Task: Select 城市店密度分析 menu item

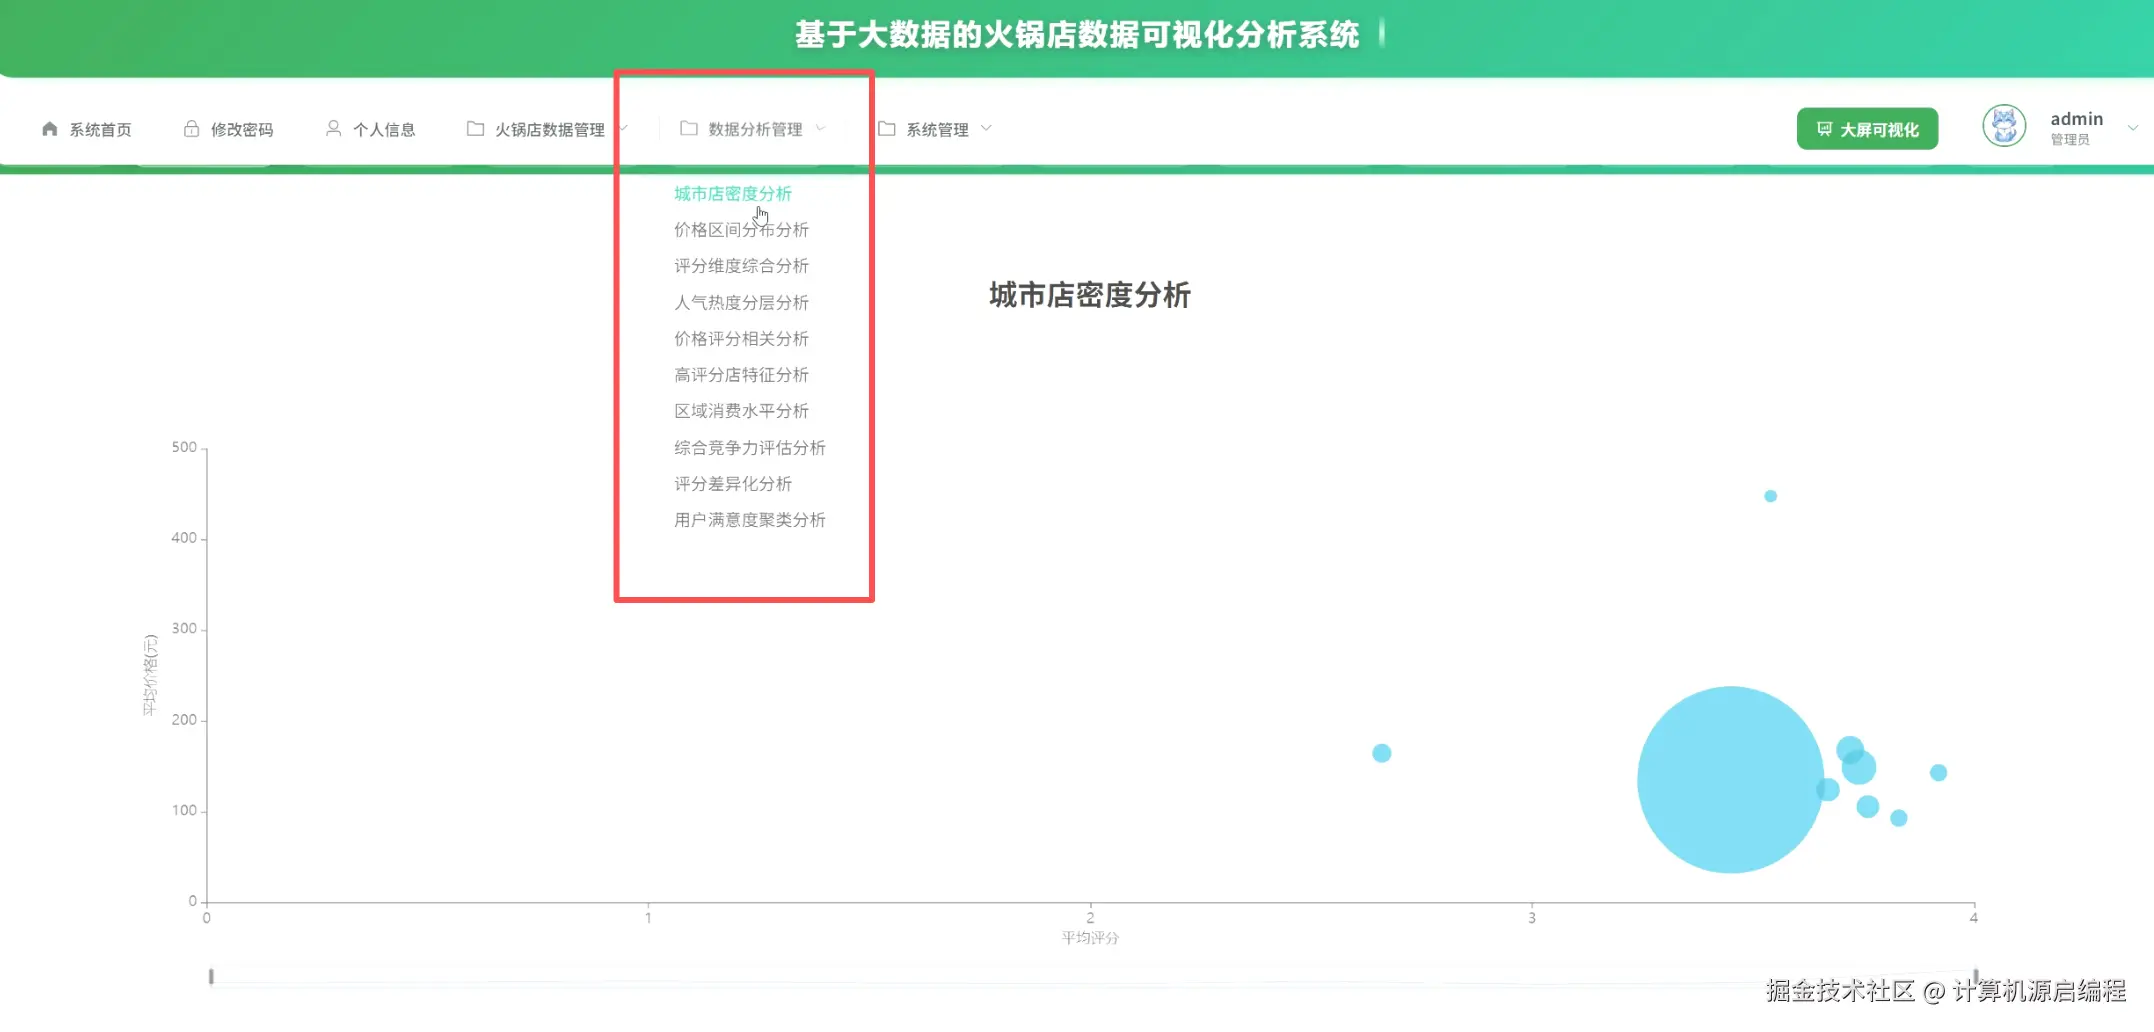Action: click(x=733, y=192)
